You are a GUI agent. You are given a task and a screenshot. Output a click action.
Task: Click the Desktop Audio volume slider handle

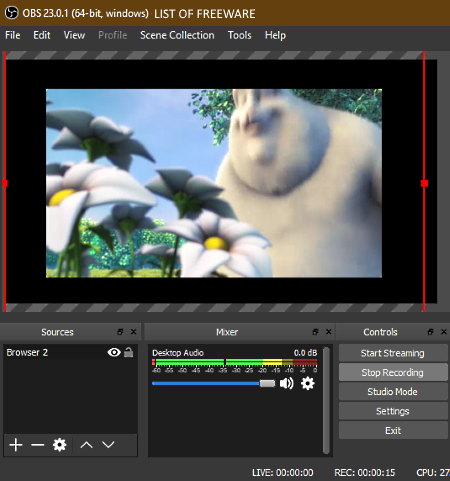(267, 383)
